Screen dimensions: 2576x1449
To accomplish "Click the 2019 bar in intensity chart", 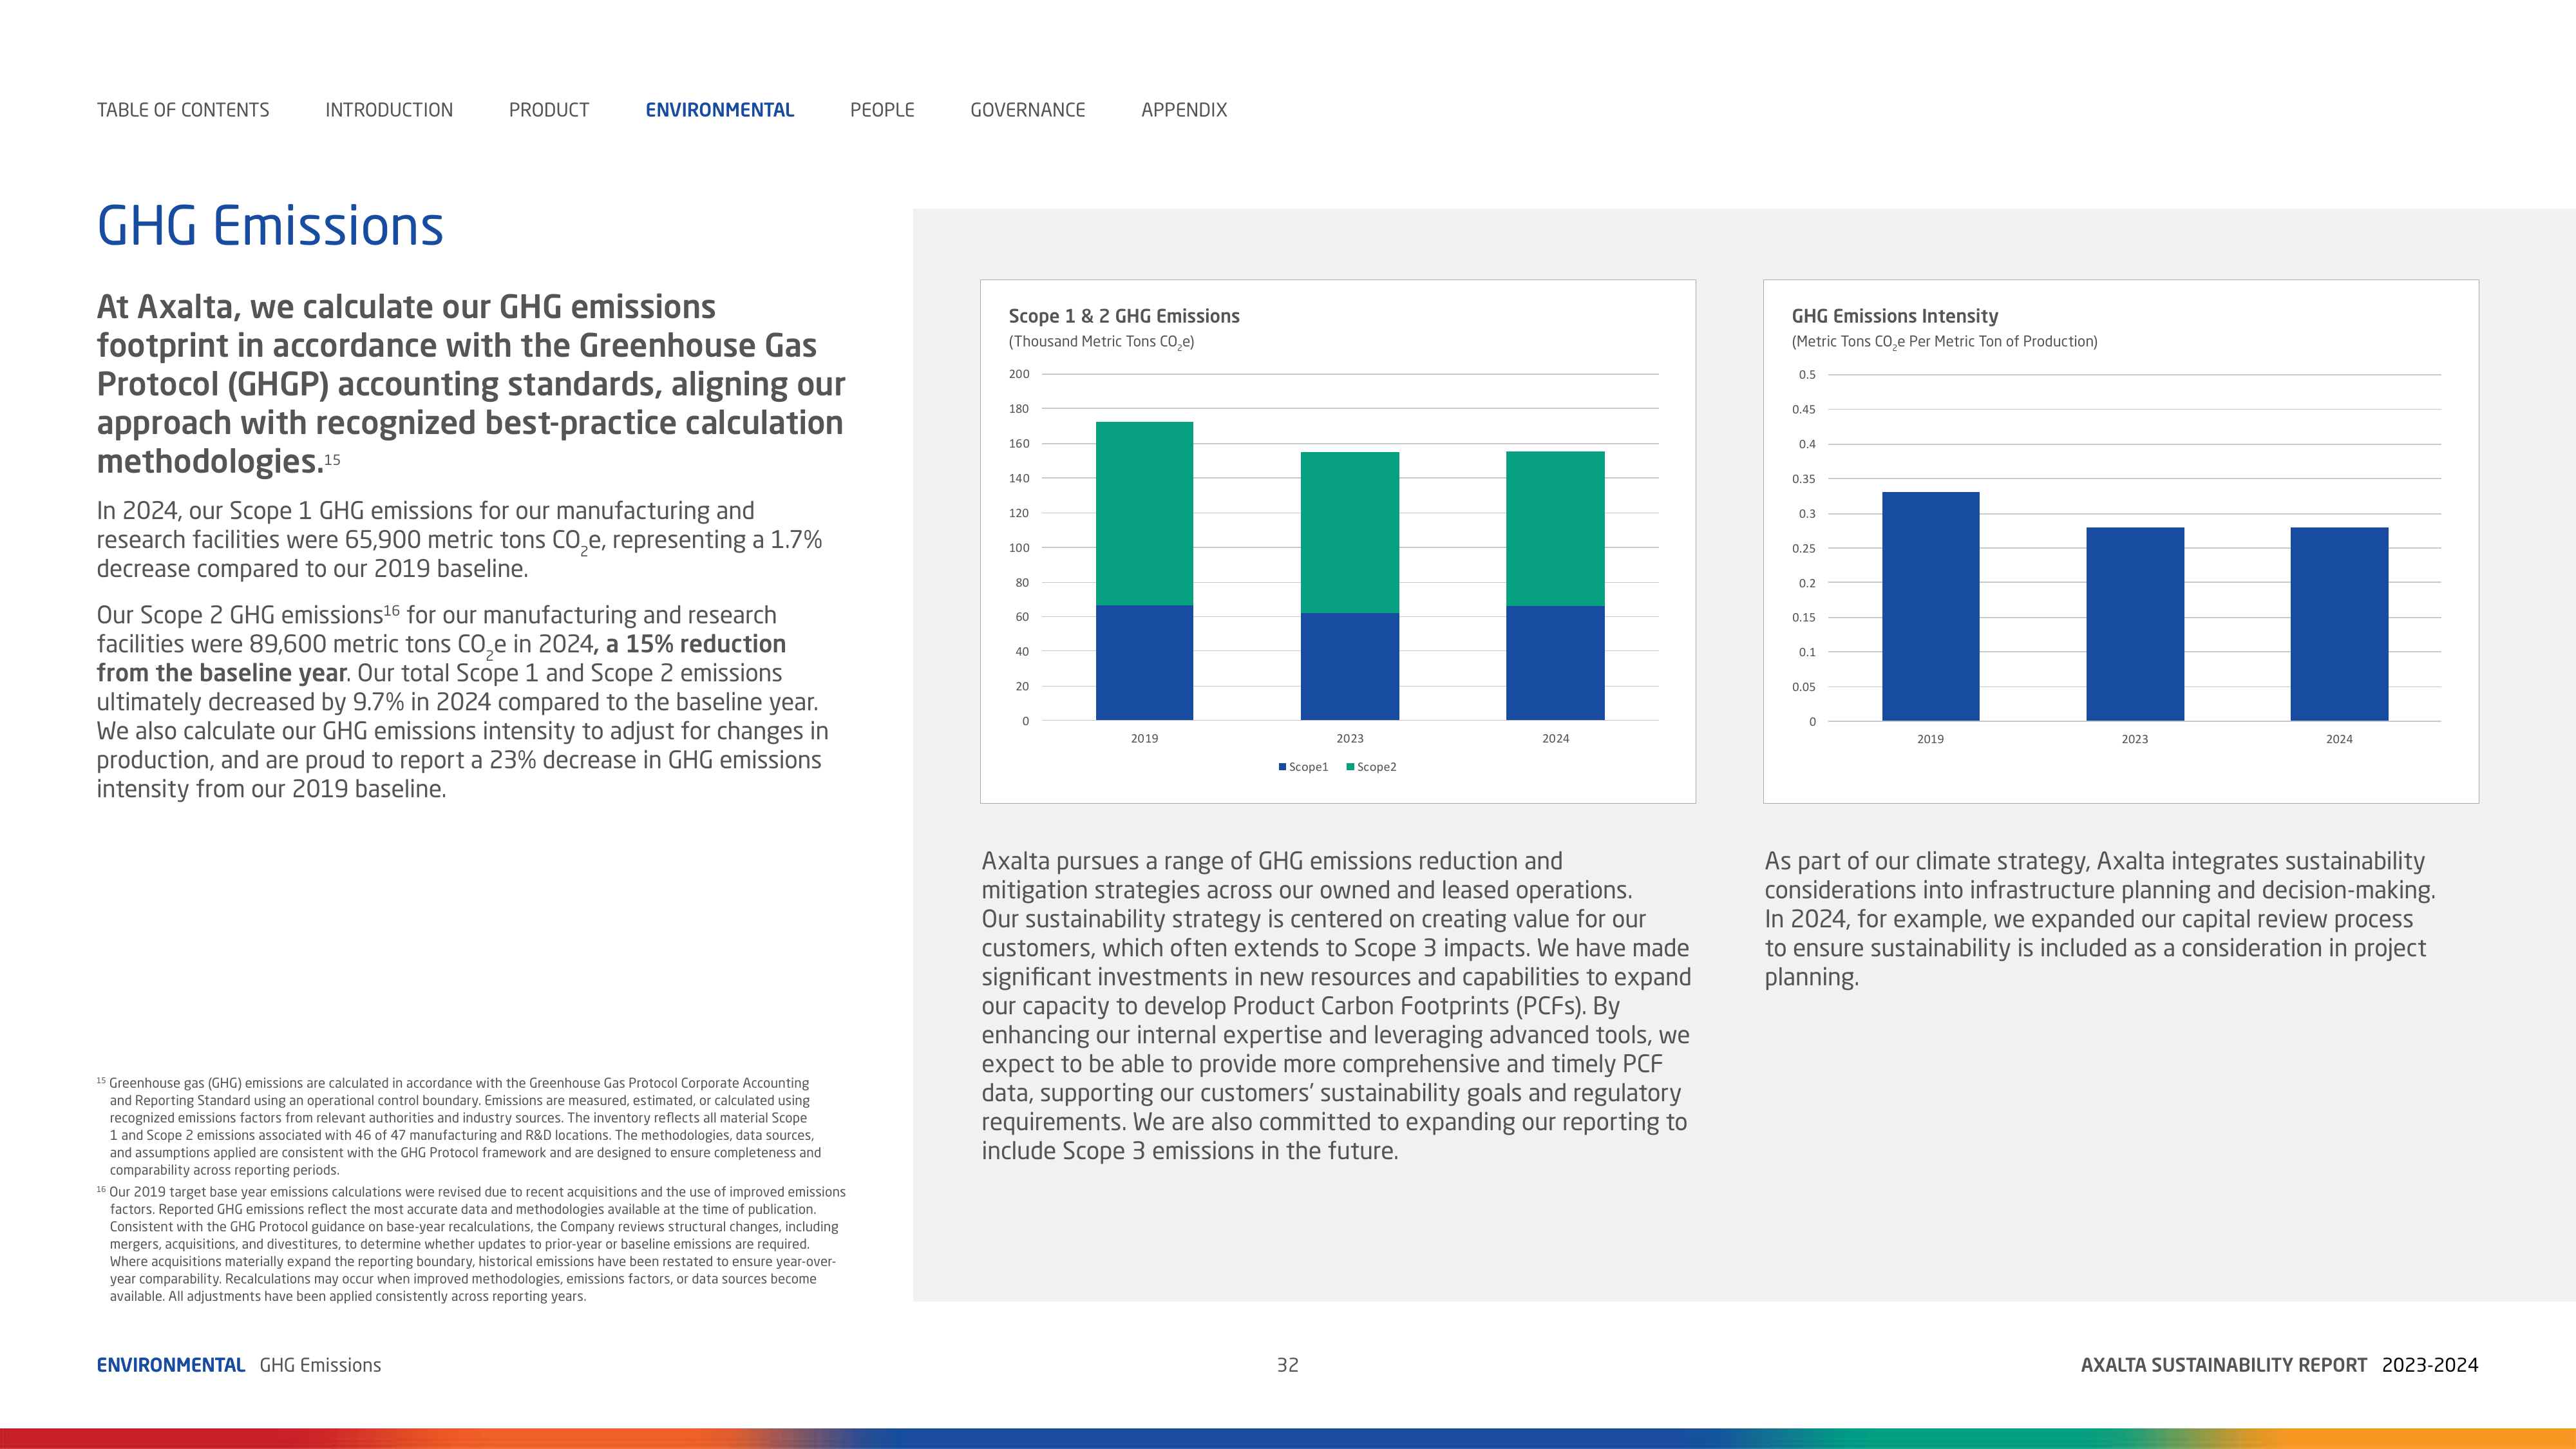I will tap(1930, 606).
